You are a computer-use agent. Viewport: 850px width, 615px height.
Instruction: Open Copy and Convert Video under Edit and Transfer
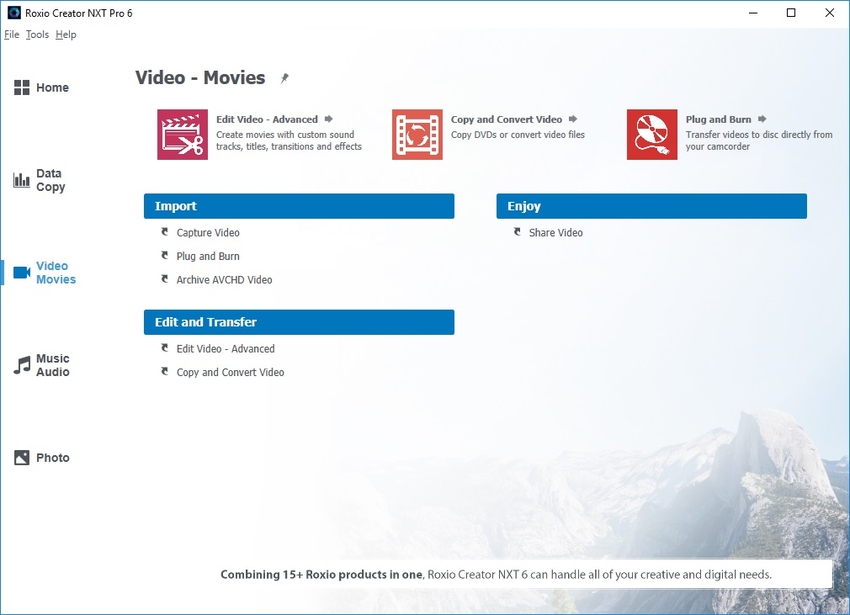pyautogui.click(x=230, y=372)
